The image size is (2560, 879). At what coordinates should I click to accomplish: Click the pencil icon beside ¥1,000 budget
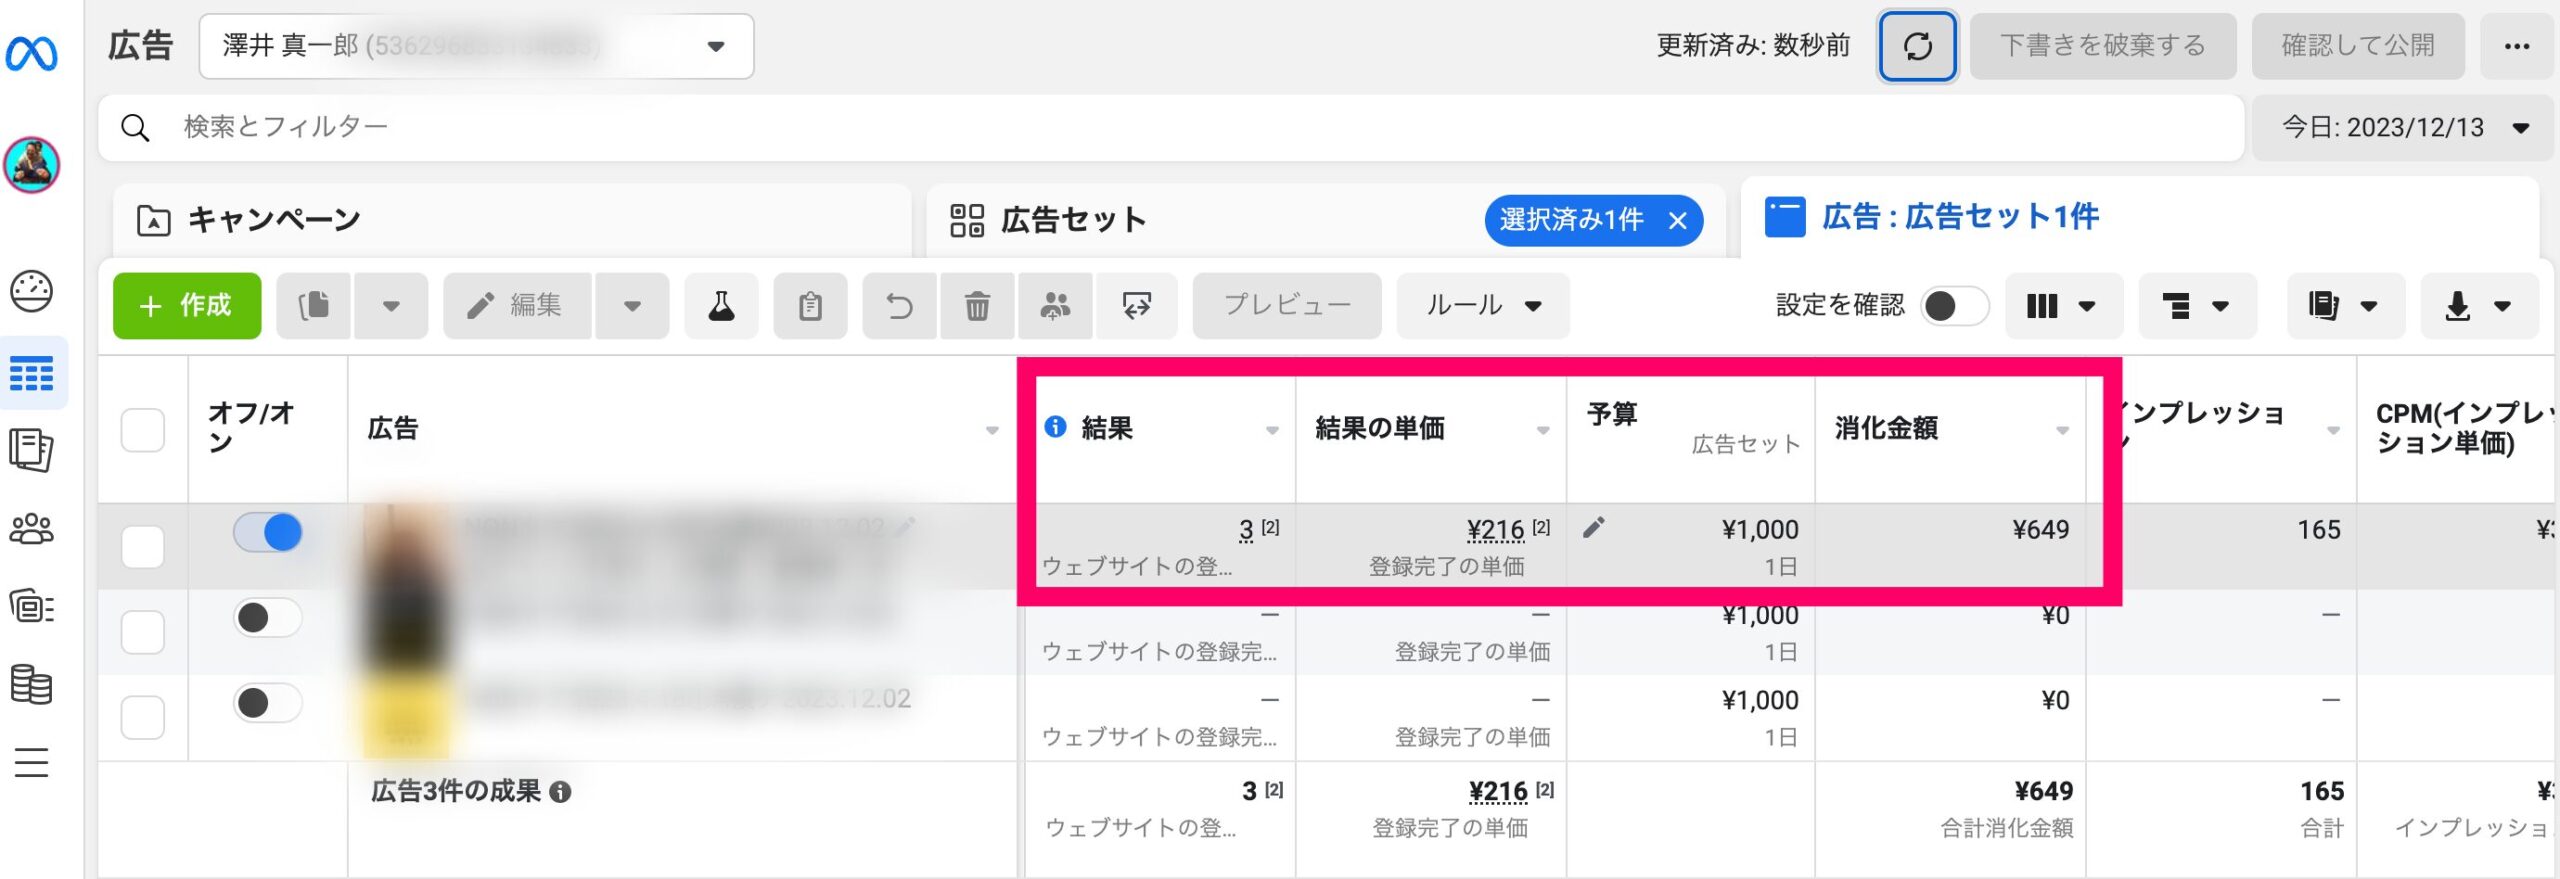click(1594, 528)
